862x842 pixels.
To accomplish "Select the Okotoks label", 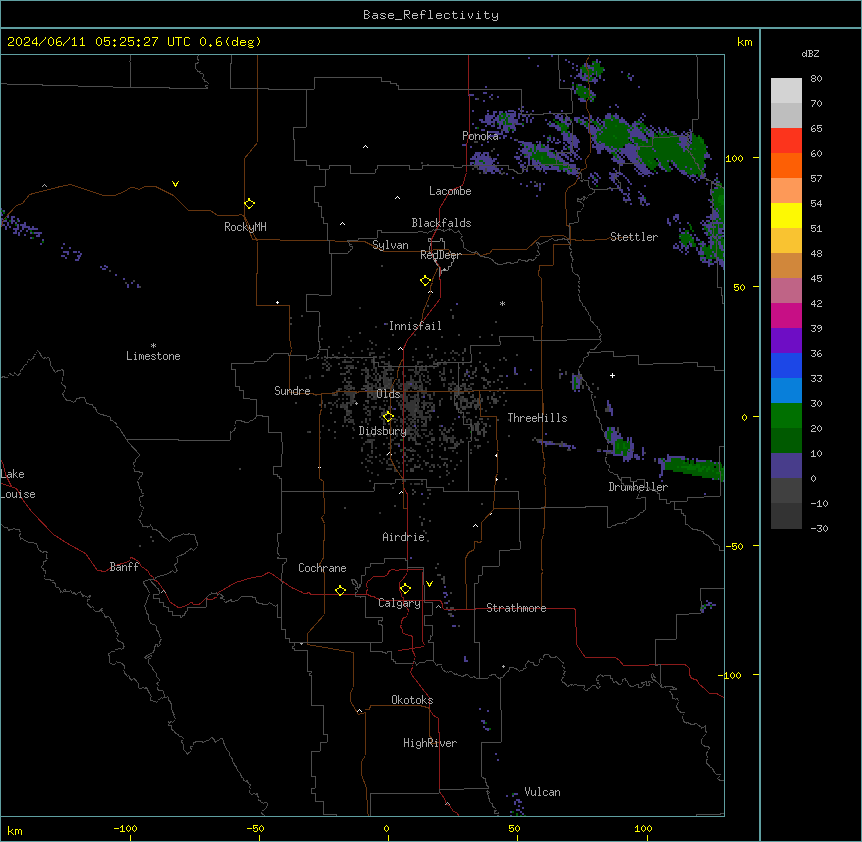I will [412, 700].
